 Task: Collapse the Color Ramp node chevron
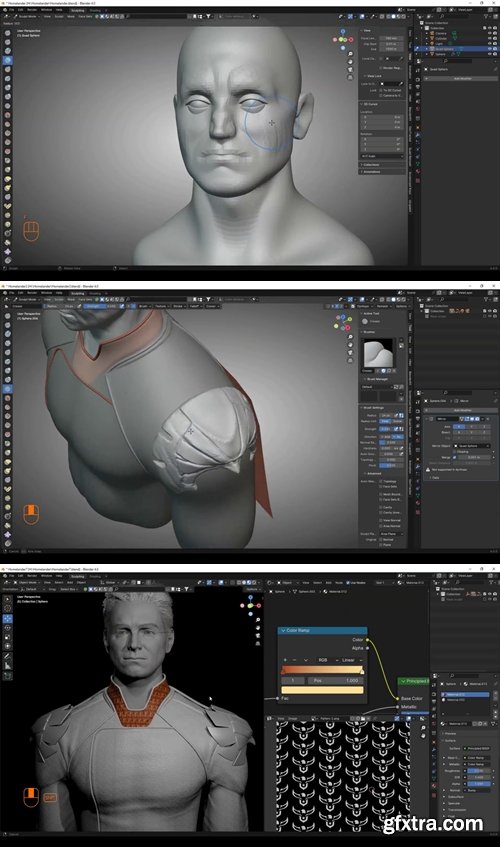pyautogui.click(x=283, y=630)
